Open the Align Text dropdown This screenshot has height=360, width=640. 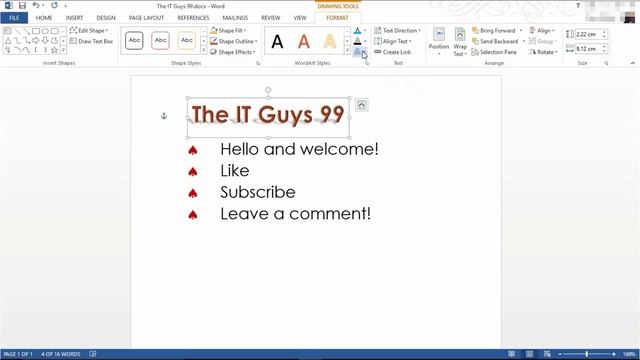pyautogui.click(x=393, y=41)
